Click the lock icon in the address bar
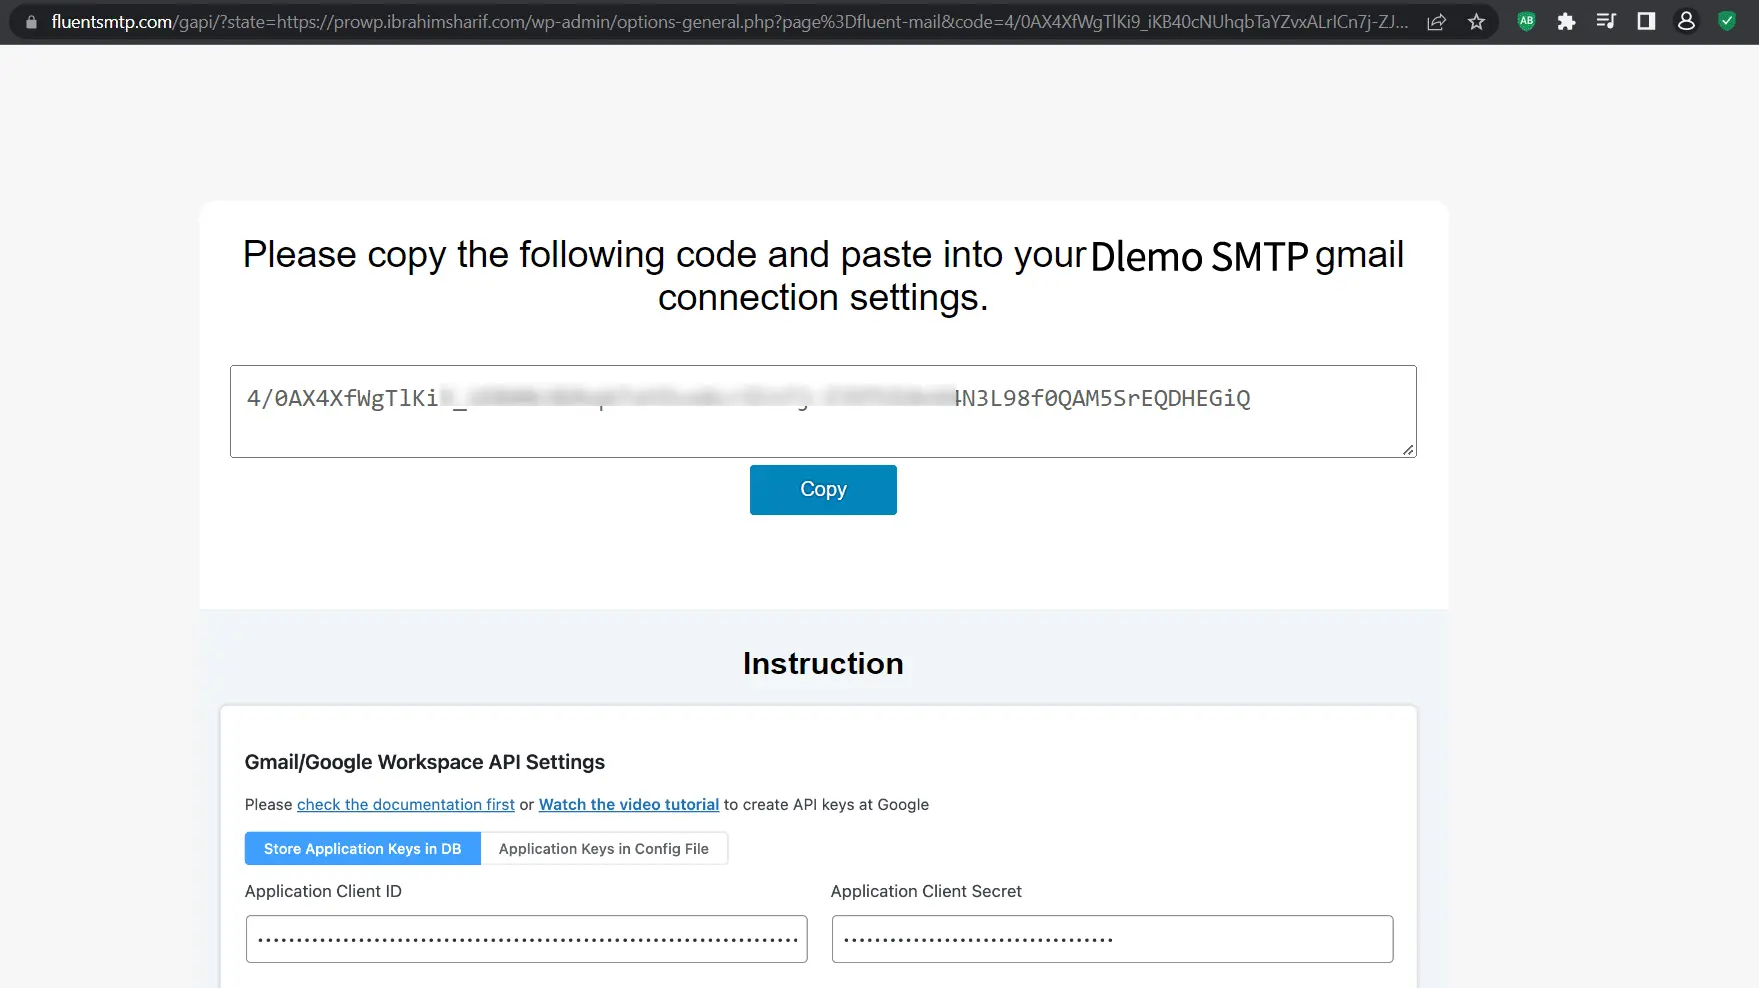This screenshot has height=988, width=1759. pos(31,22)
